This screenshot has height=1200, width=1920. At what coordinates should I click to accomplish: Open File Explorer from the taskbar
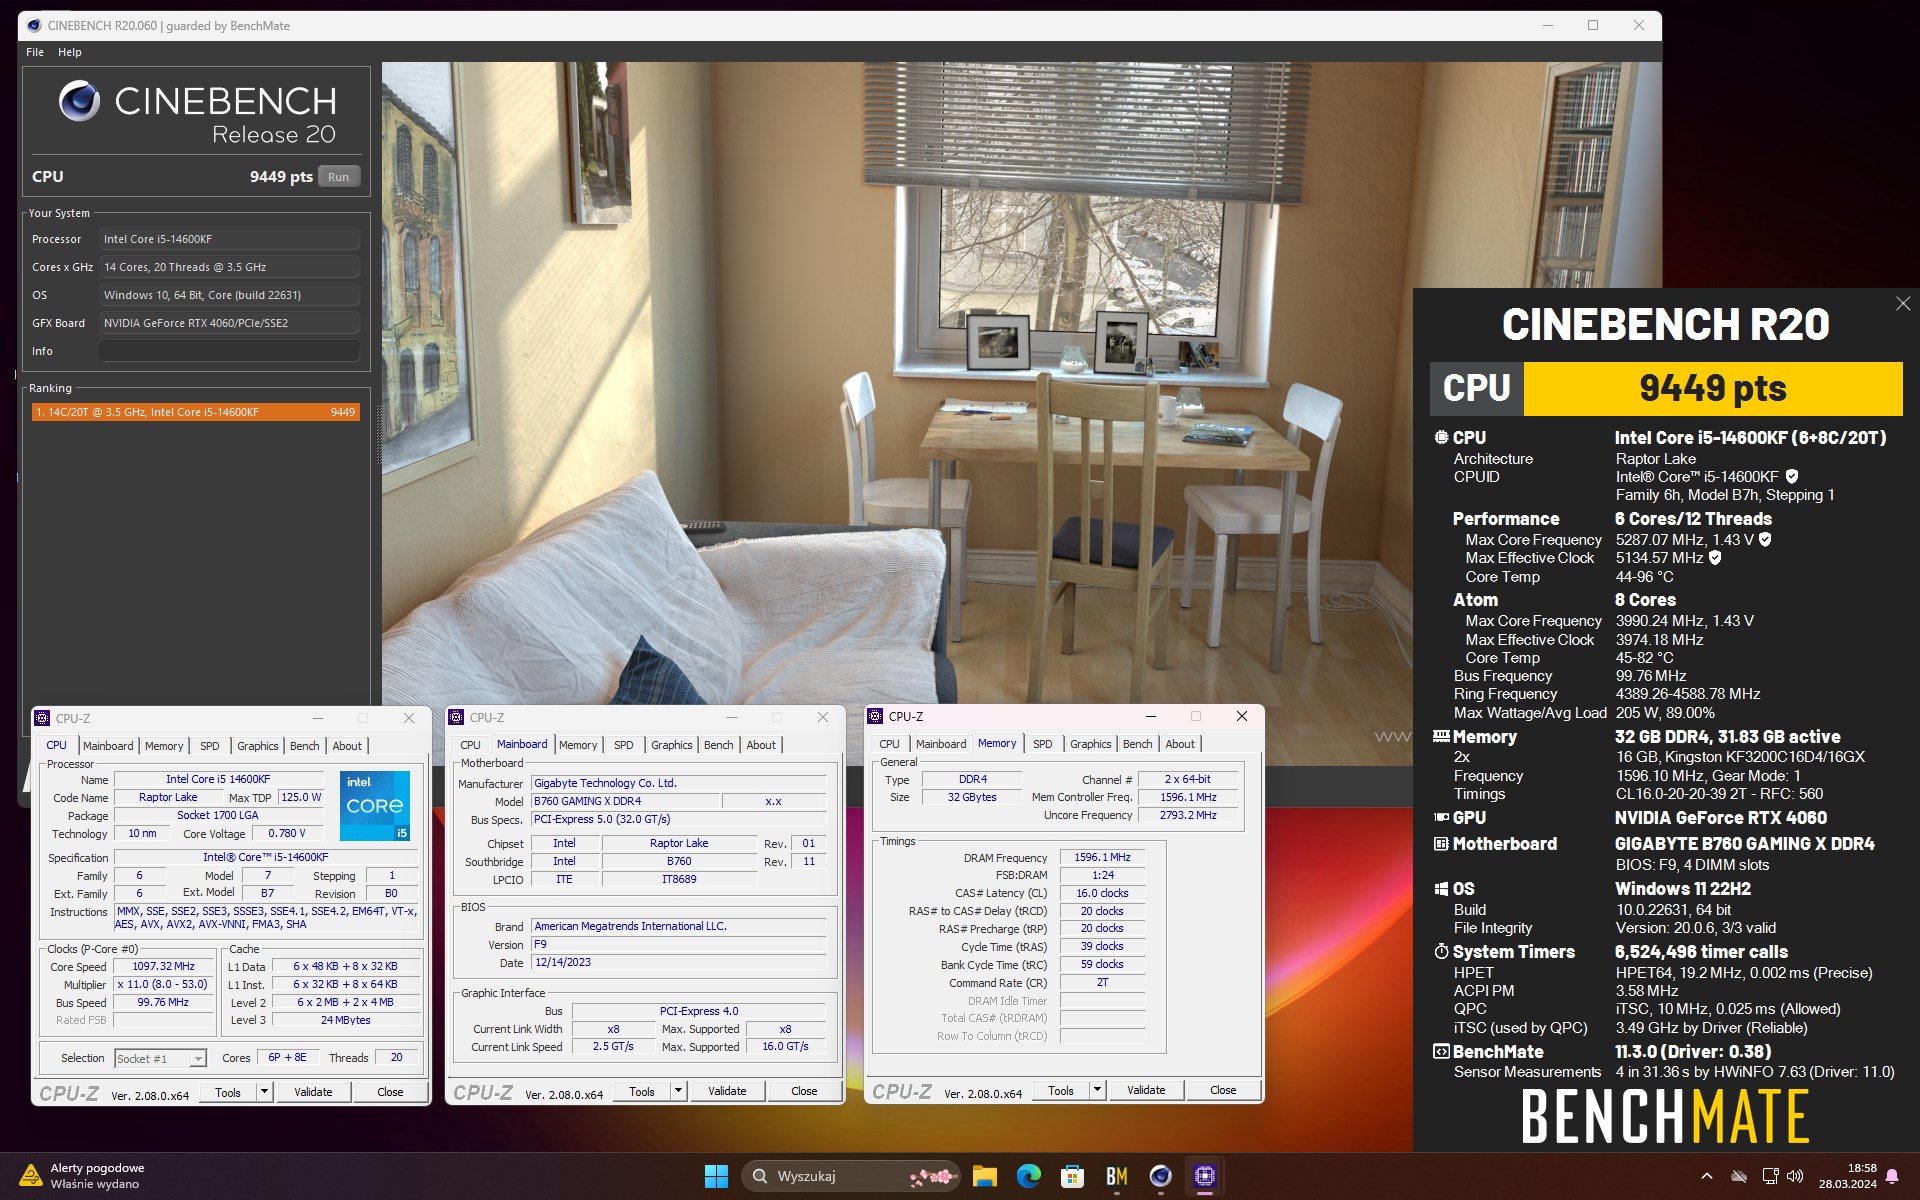(985, 1176)
